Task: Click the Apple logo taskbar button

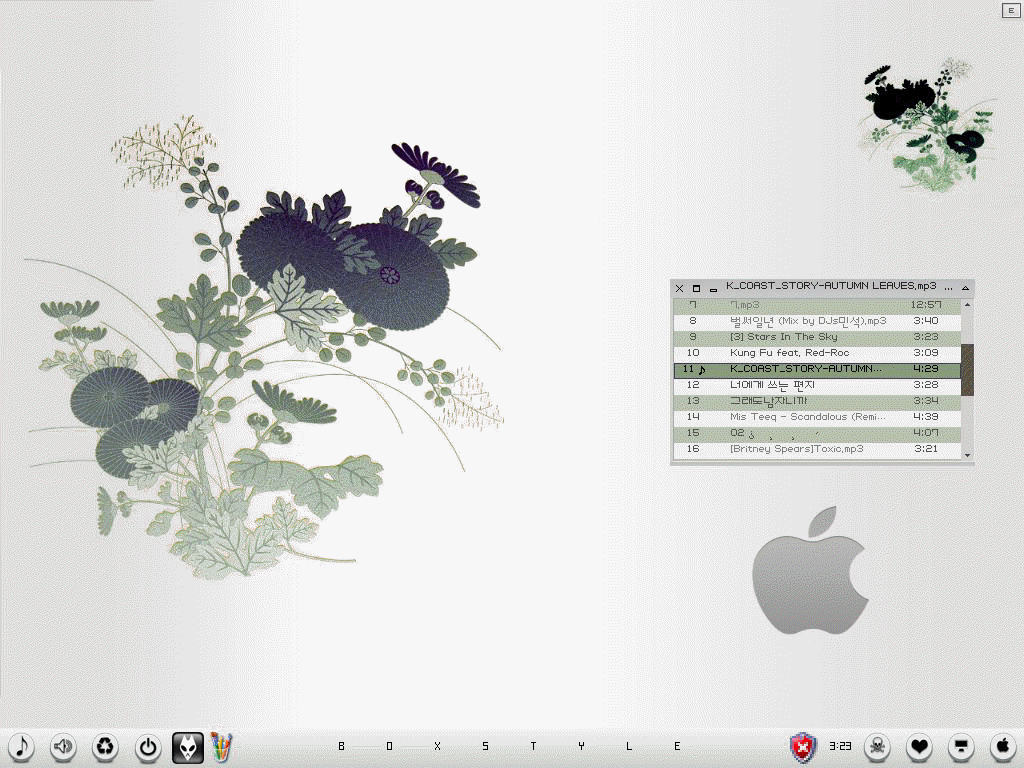Action: 1002,746
